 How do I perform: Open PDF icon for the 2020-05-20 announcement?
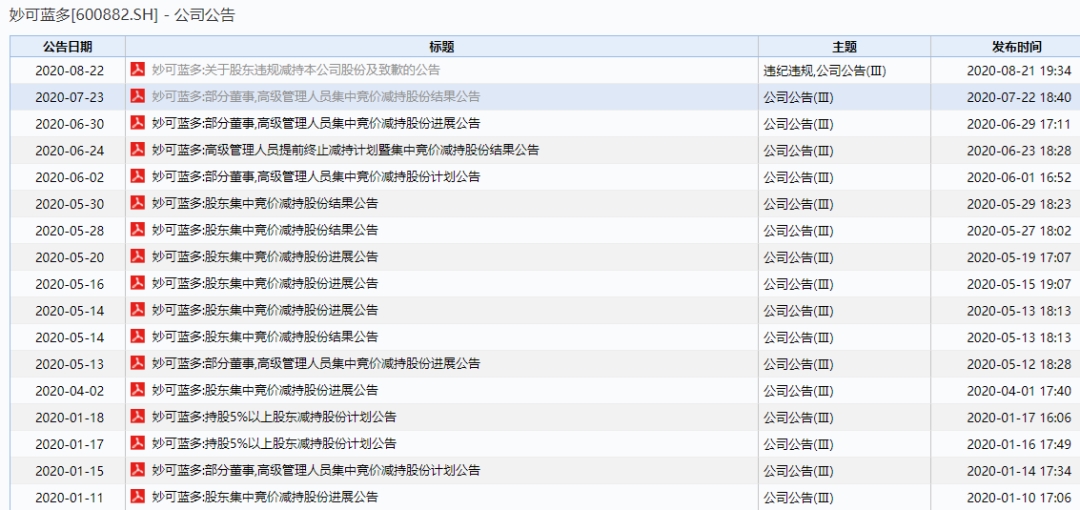[x=138, y=257]
